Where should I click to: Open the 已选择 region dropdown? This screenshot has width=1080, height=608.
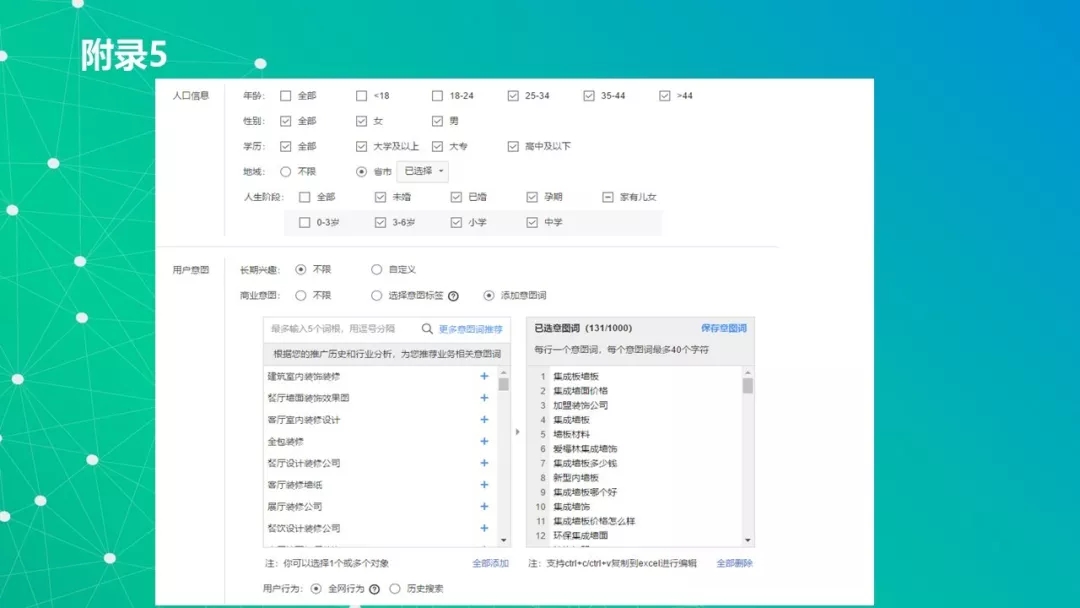pyautogui.click(x=423, y=171)
